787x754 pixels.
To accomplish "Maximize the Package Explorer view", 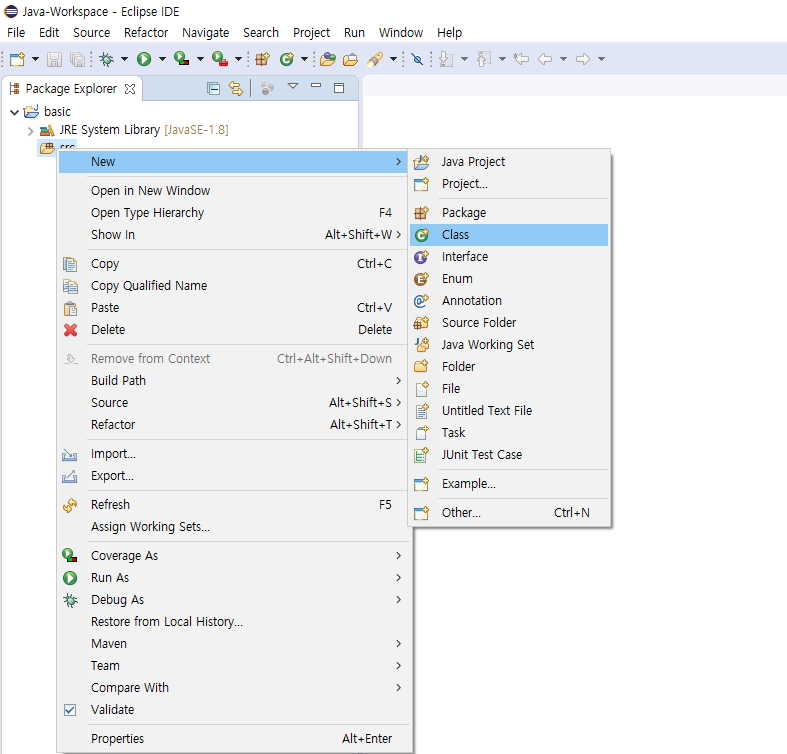I will pyautogui.click(x=339, y=88).
